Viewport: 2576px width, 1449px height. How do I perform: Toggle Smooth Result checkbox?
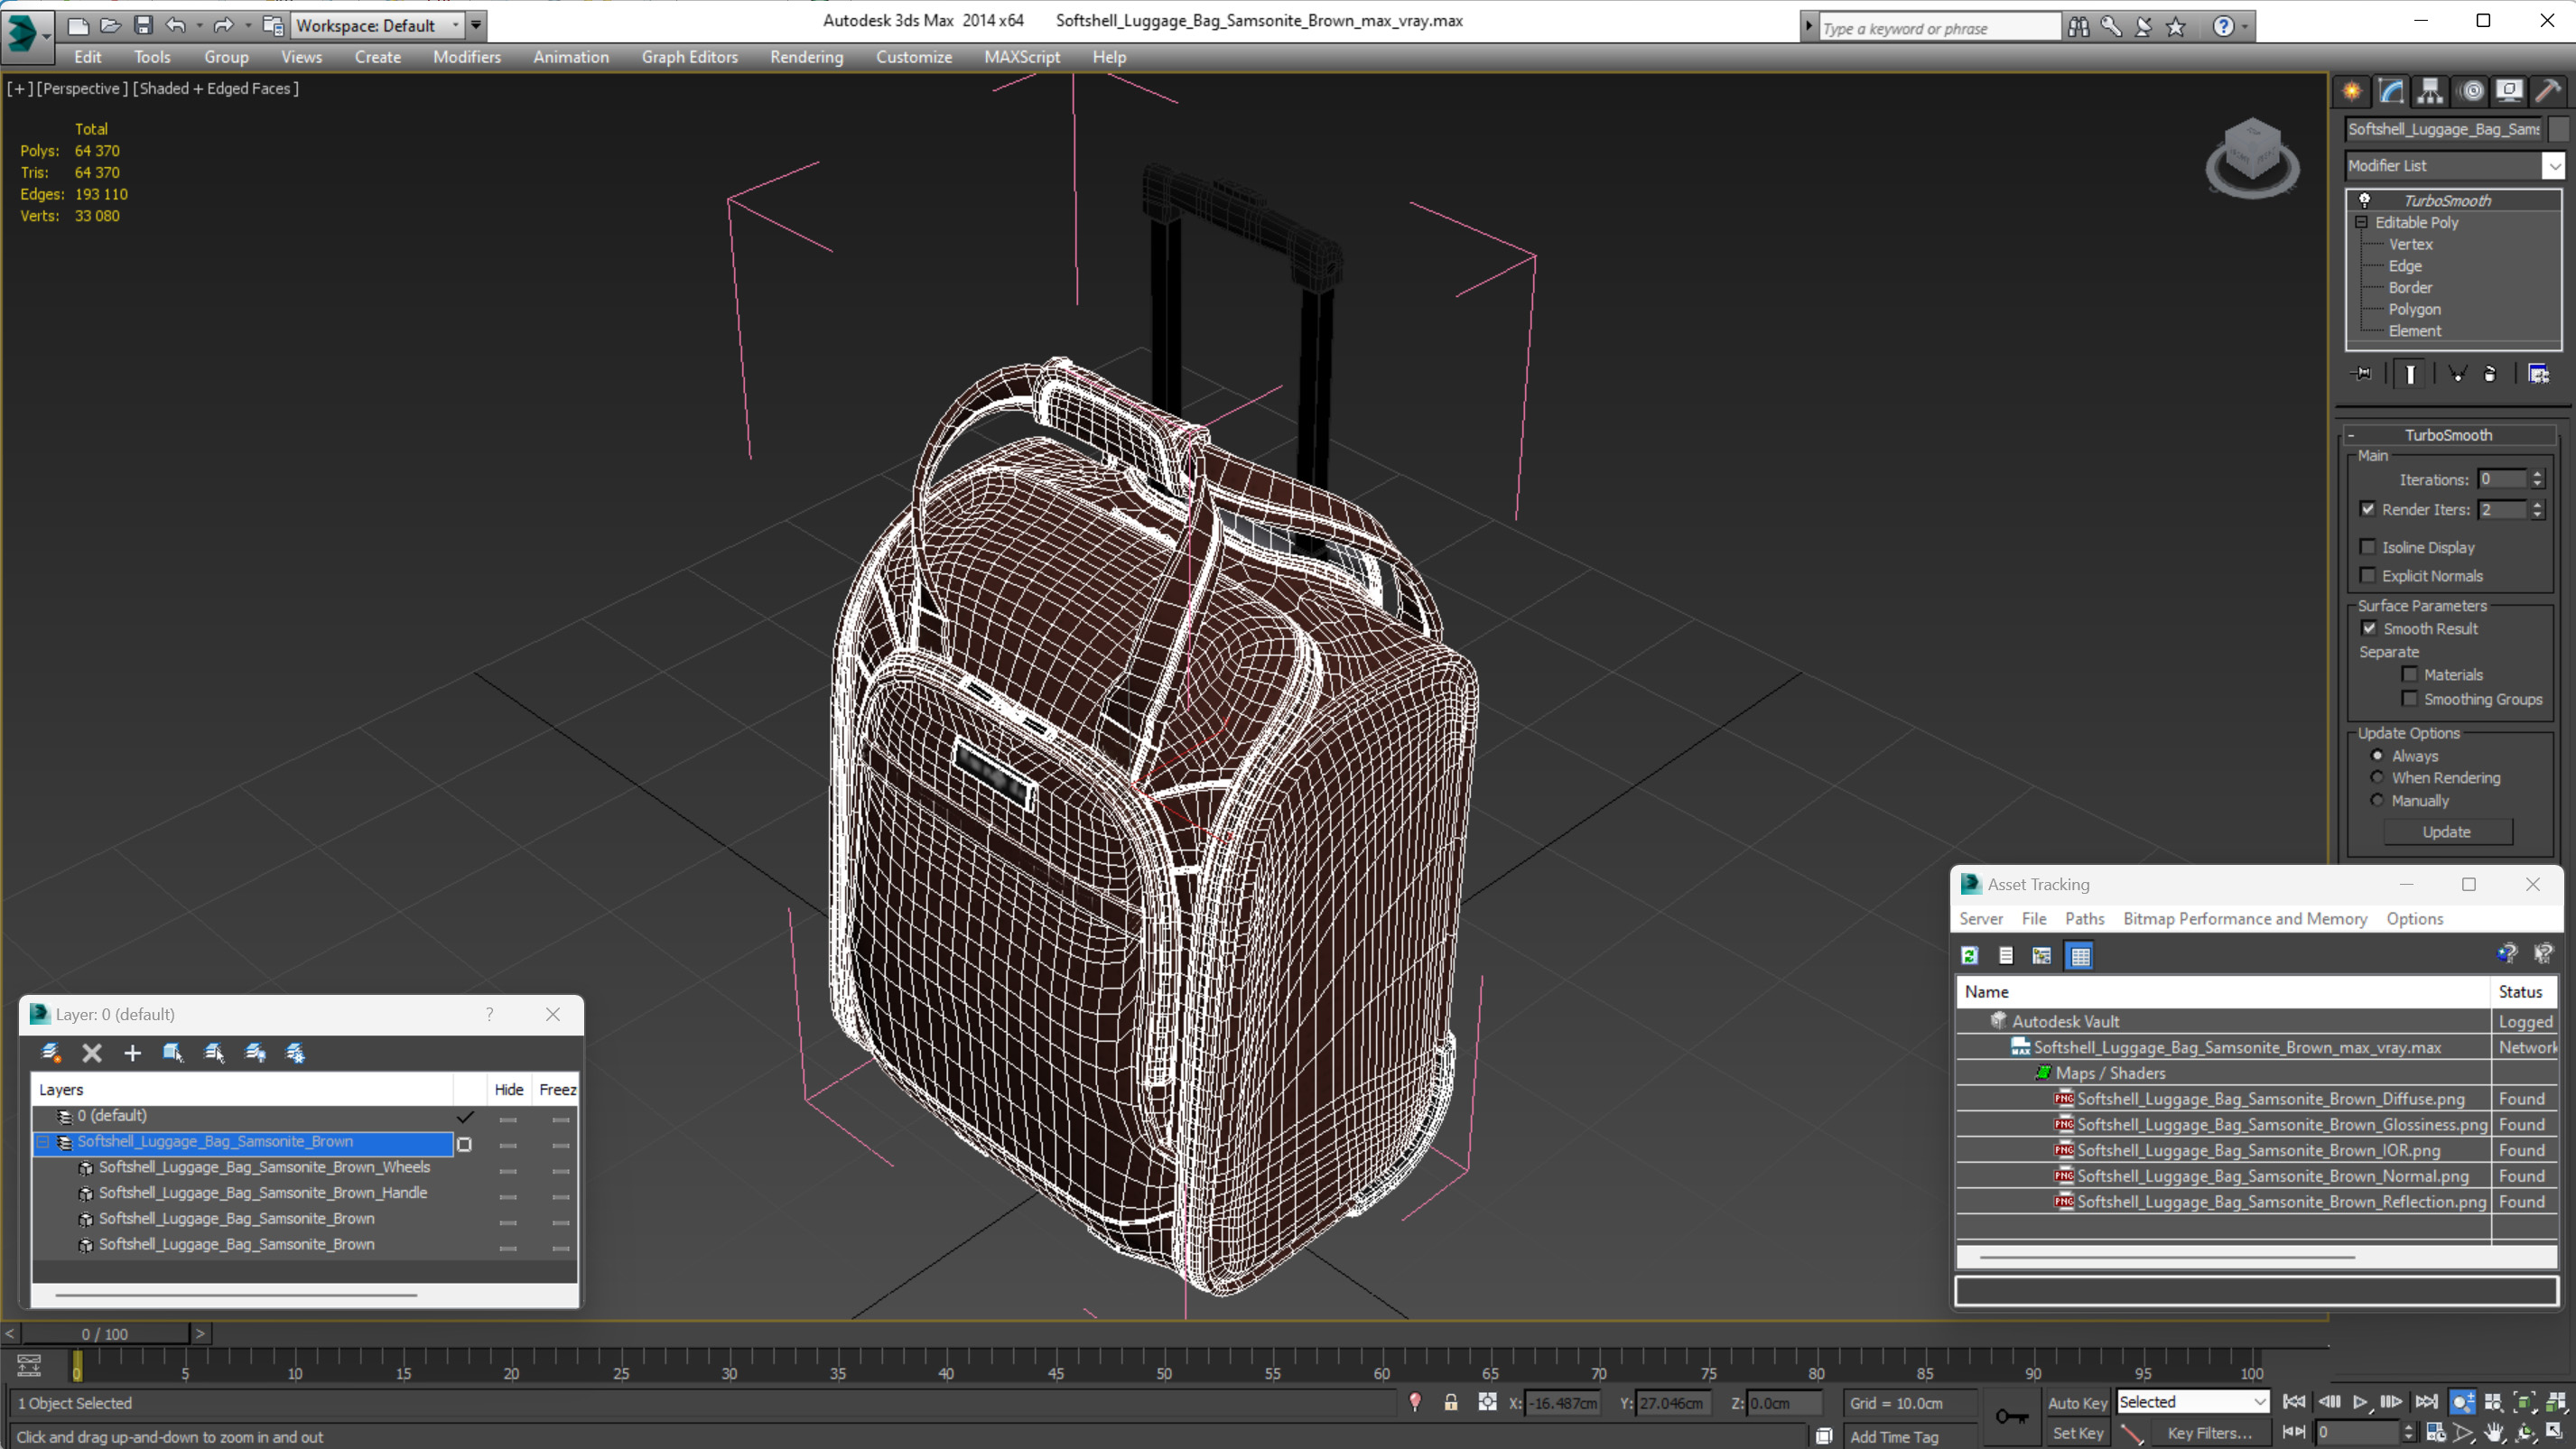(2368, 628)
